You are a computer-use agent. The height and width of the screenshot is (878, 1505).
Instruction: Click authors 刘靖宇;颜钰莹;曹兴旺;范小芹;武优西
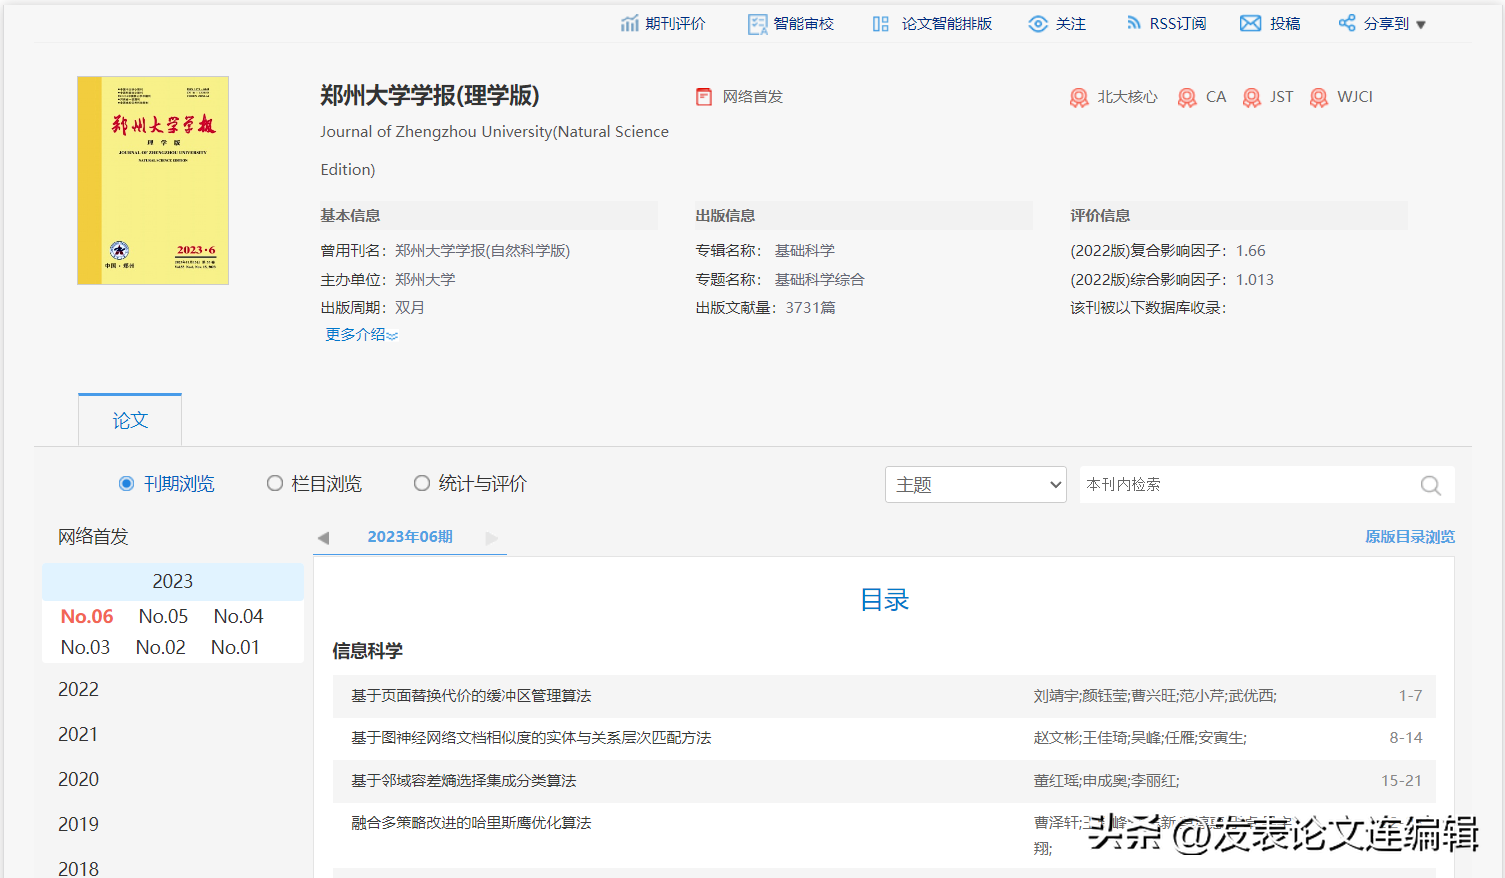coord(1155,696)
